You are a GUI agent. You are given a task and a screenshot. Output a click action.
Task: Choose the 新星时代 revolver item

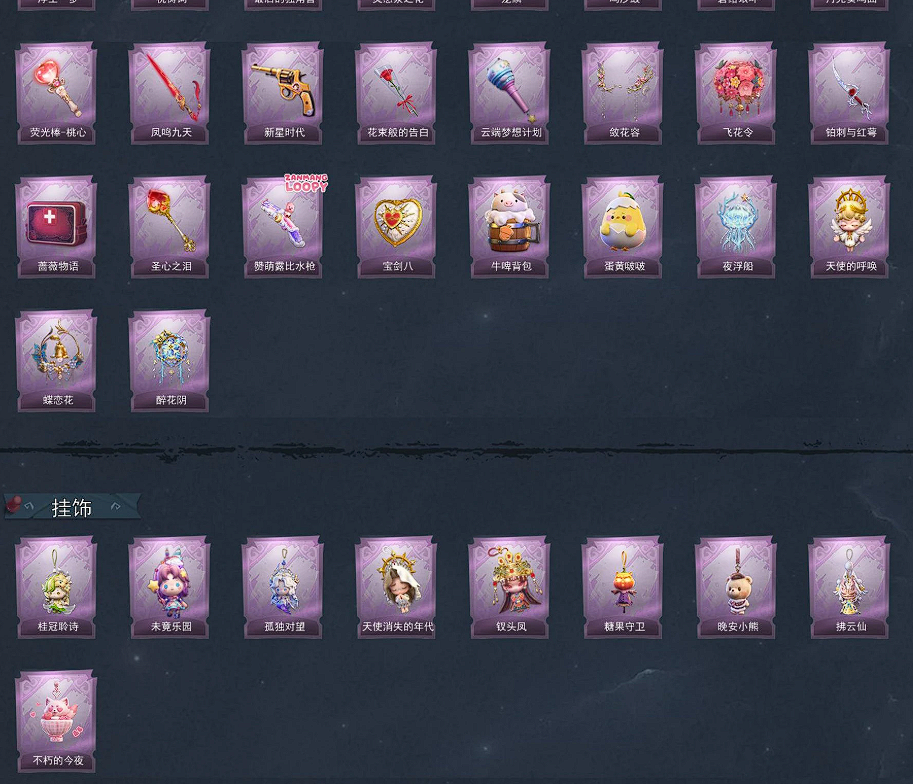click(x=283, y=93)
